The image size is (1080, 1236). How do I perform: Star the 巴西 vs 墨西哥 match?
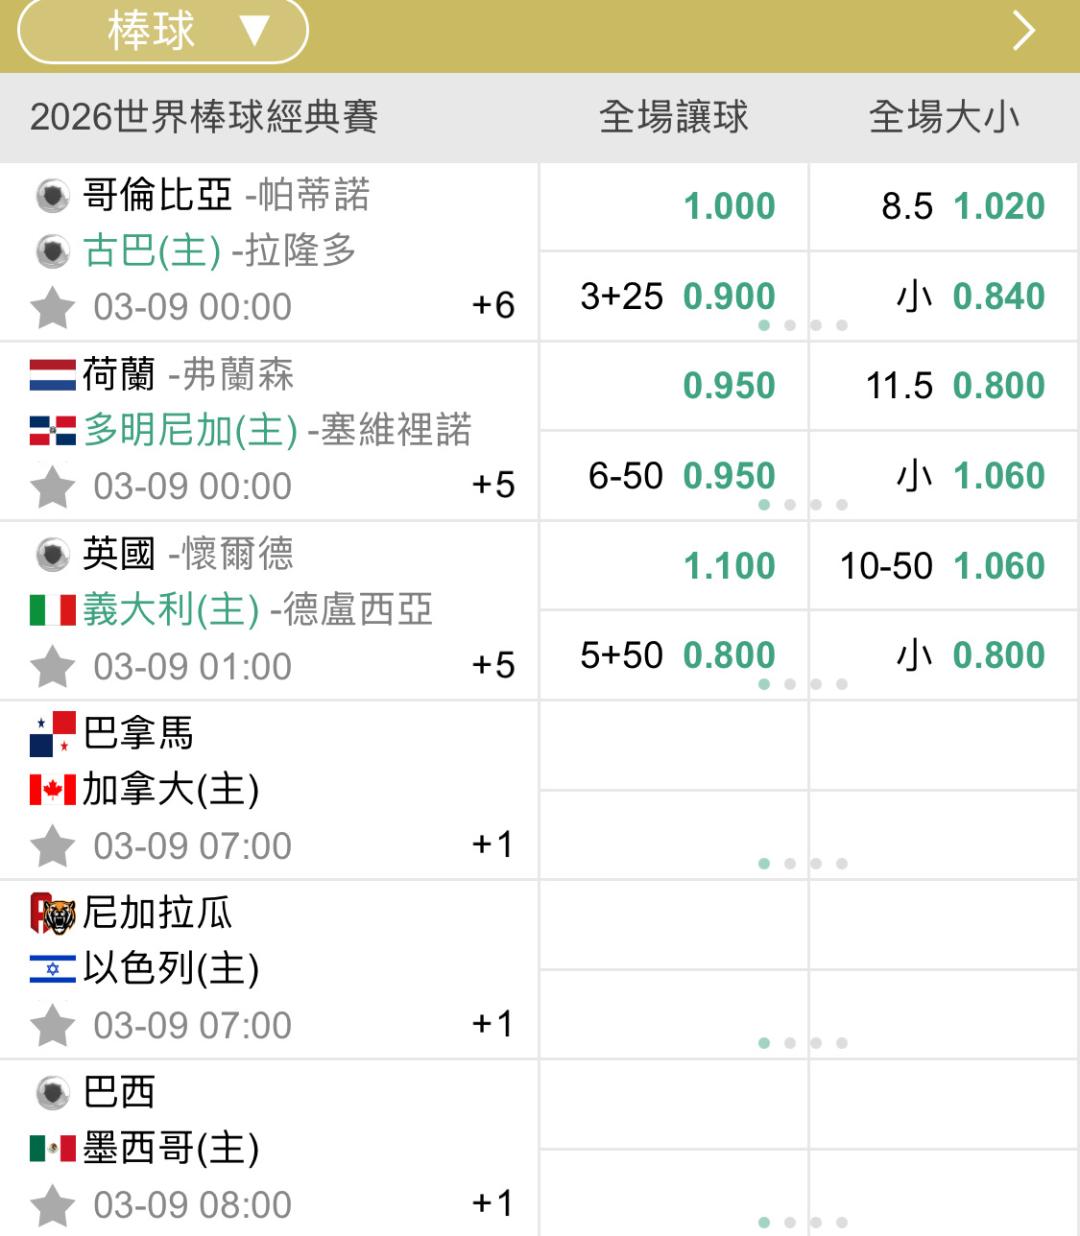coord(53,1205)
